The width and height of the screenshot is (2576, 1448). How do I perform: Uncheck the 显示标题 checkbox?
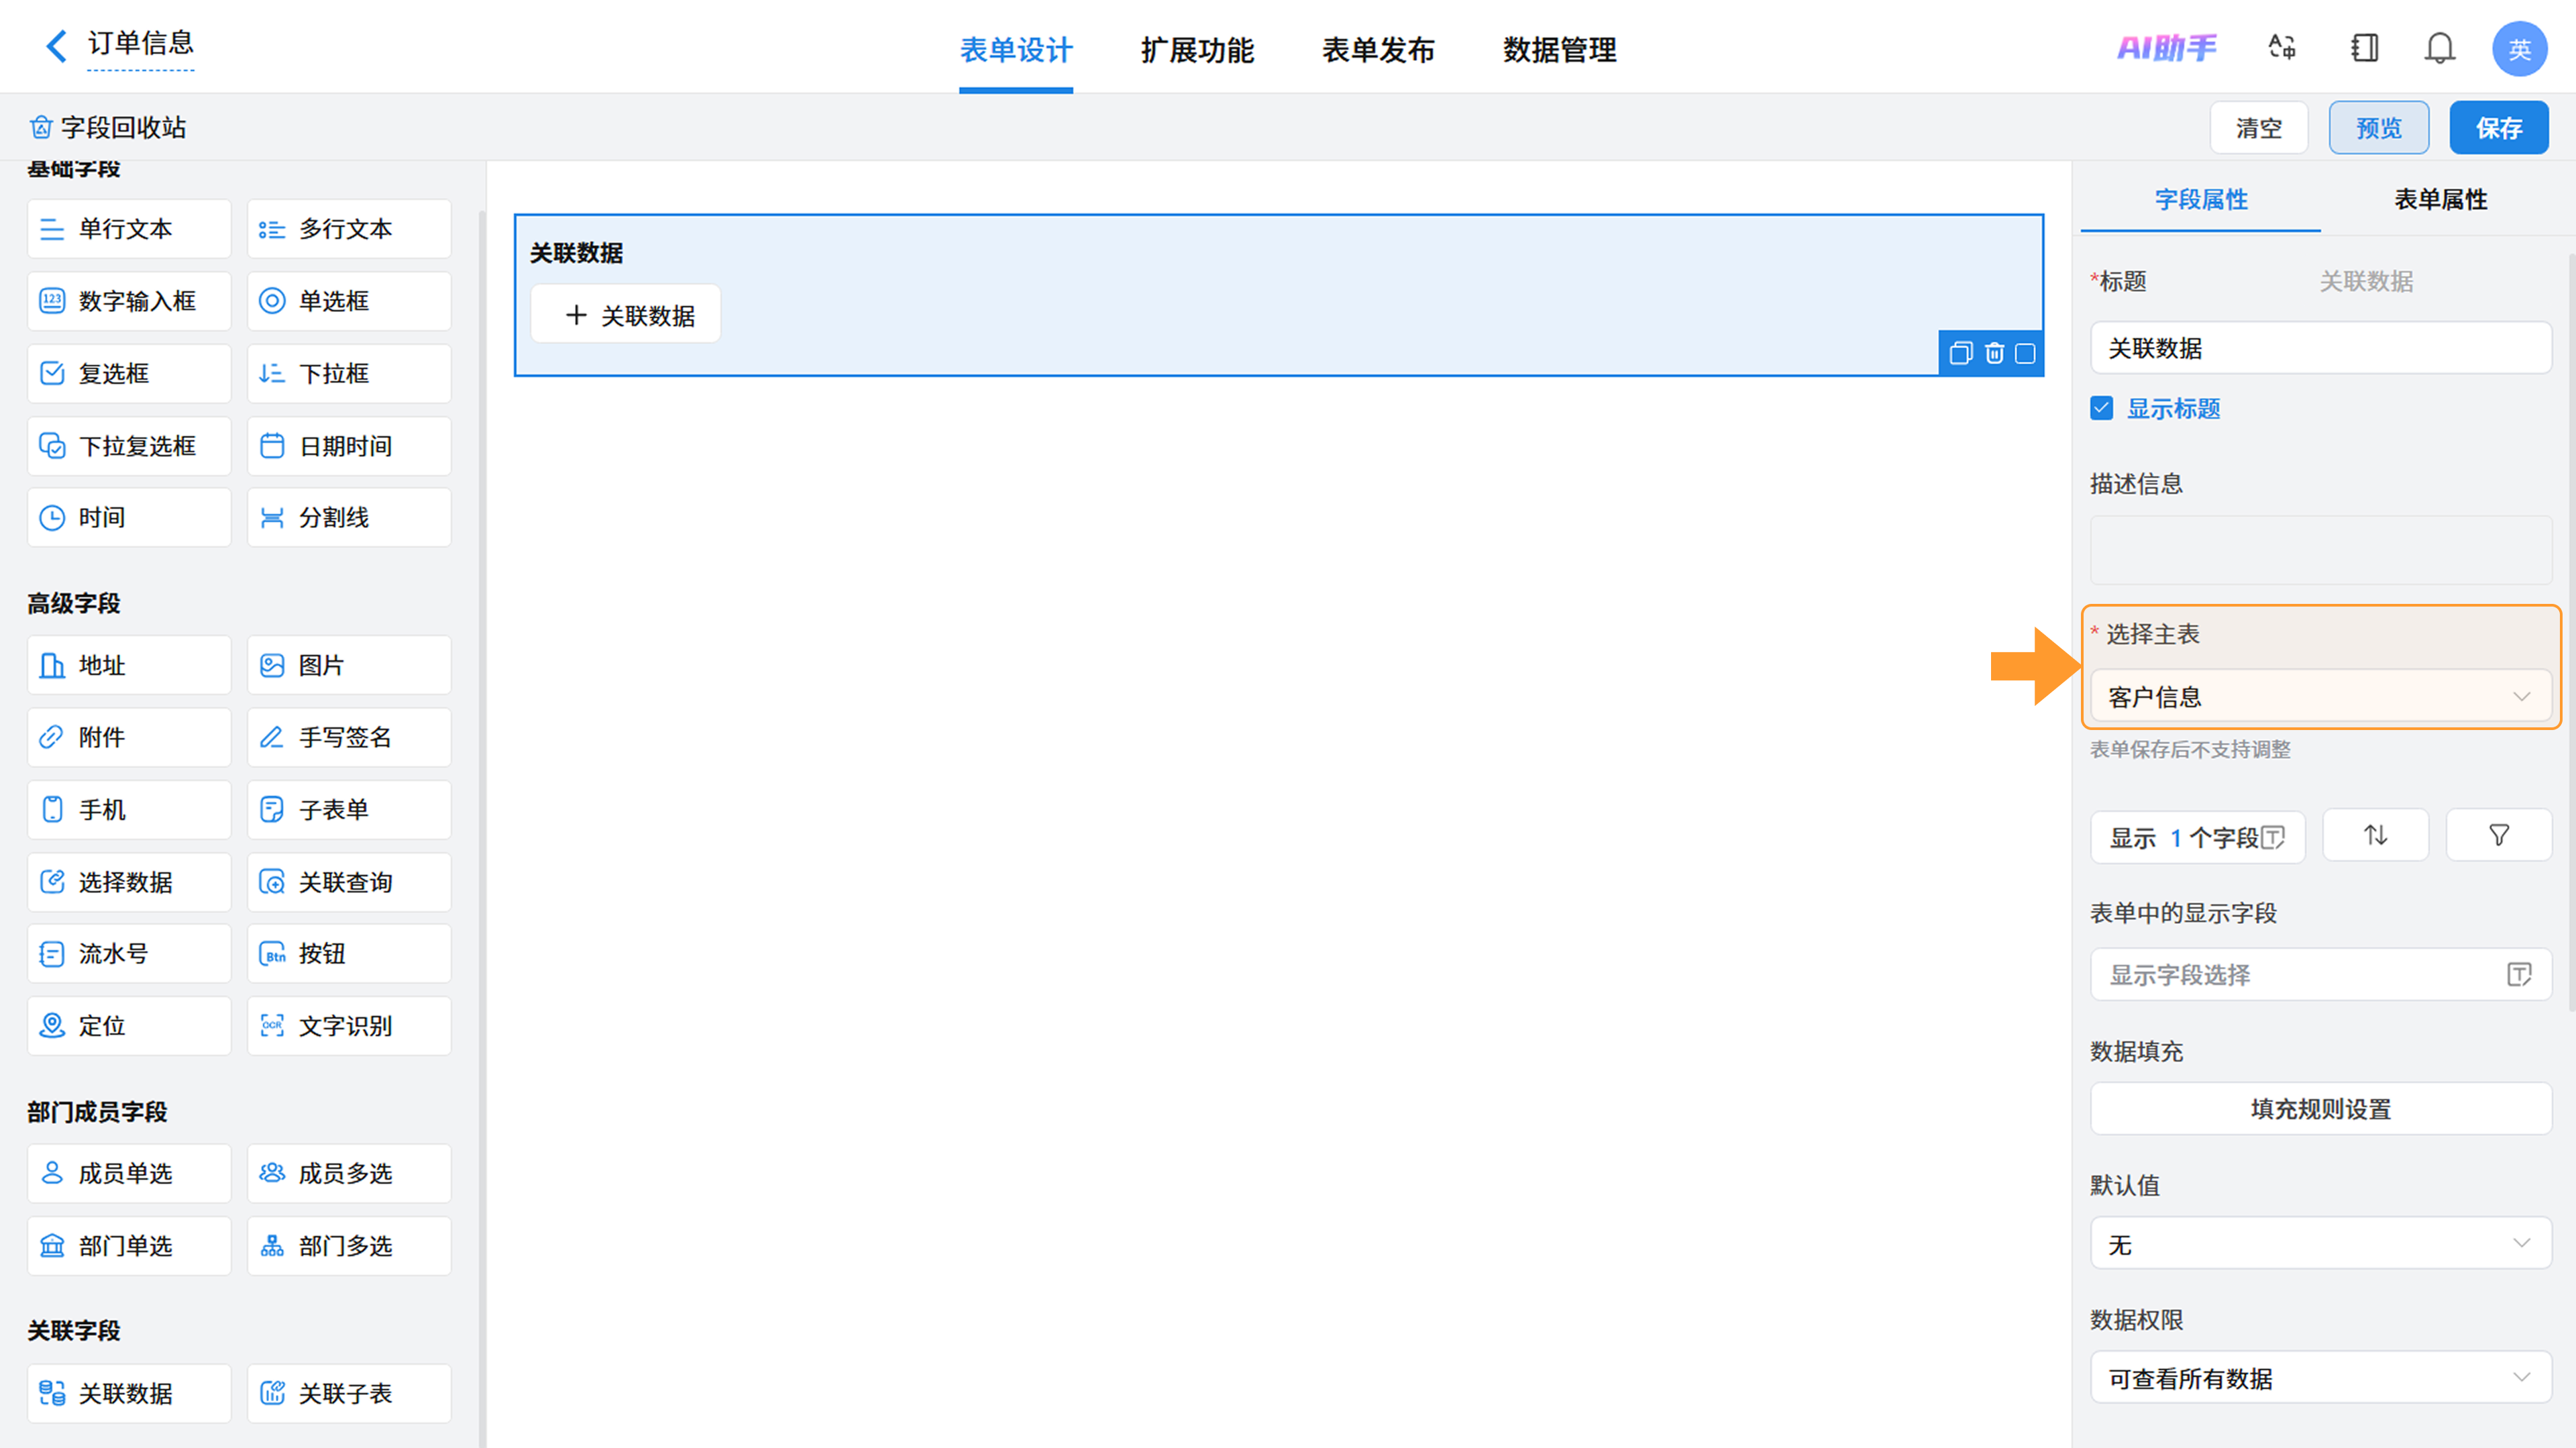2101,408
